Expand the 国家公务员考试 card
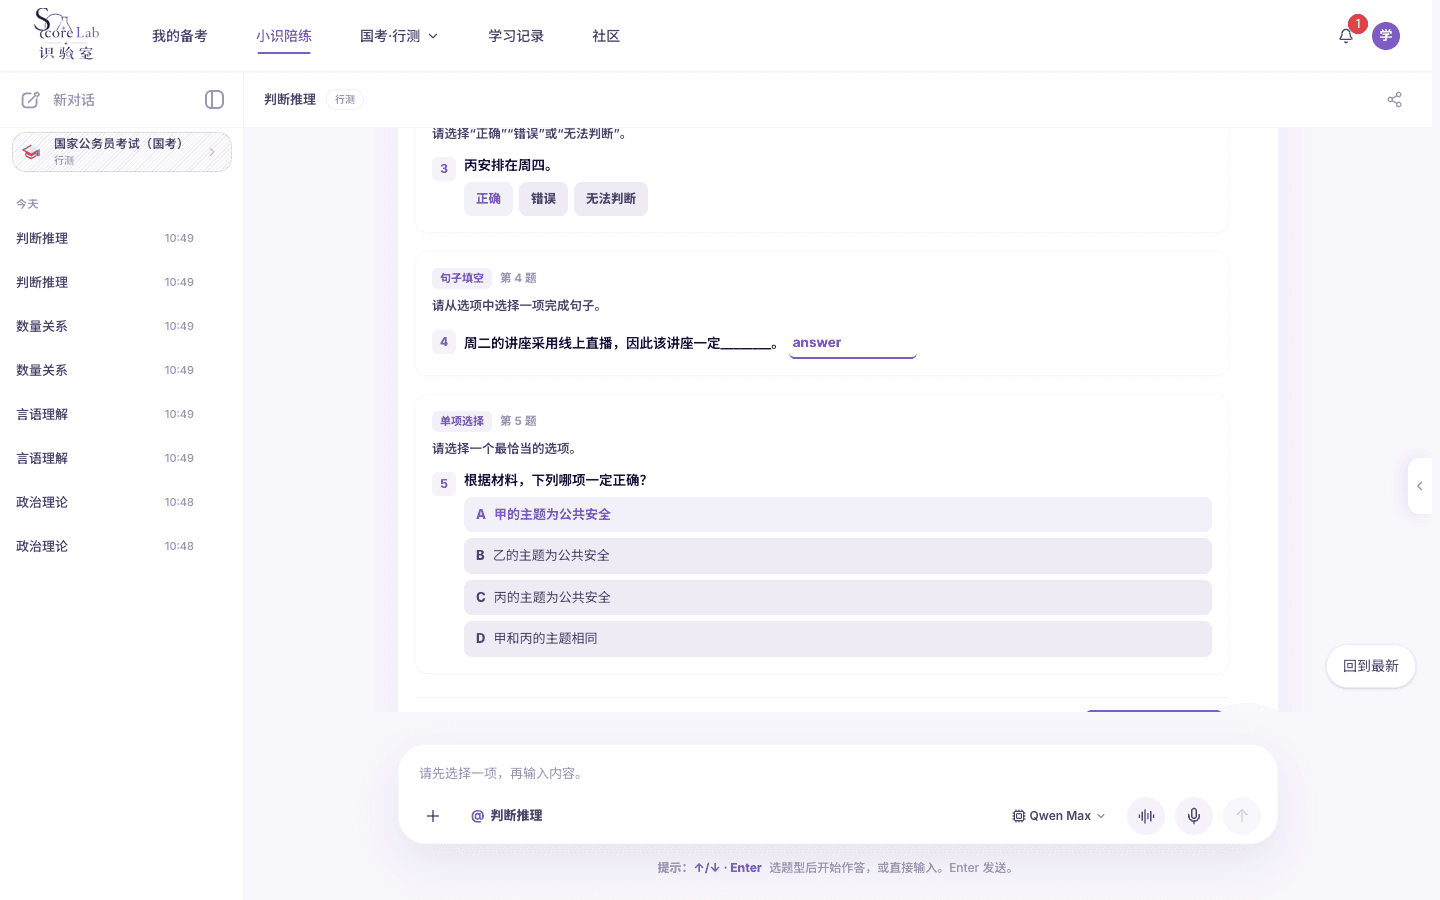This screenshot has height=900, width=1440. coord(122,152)
